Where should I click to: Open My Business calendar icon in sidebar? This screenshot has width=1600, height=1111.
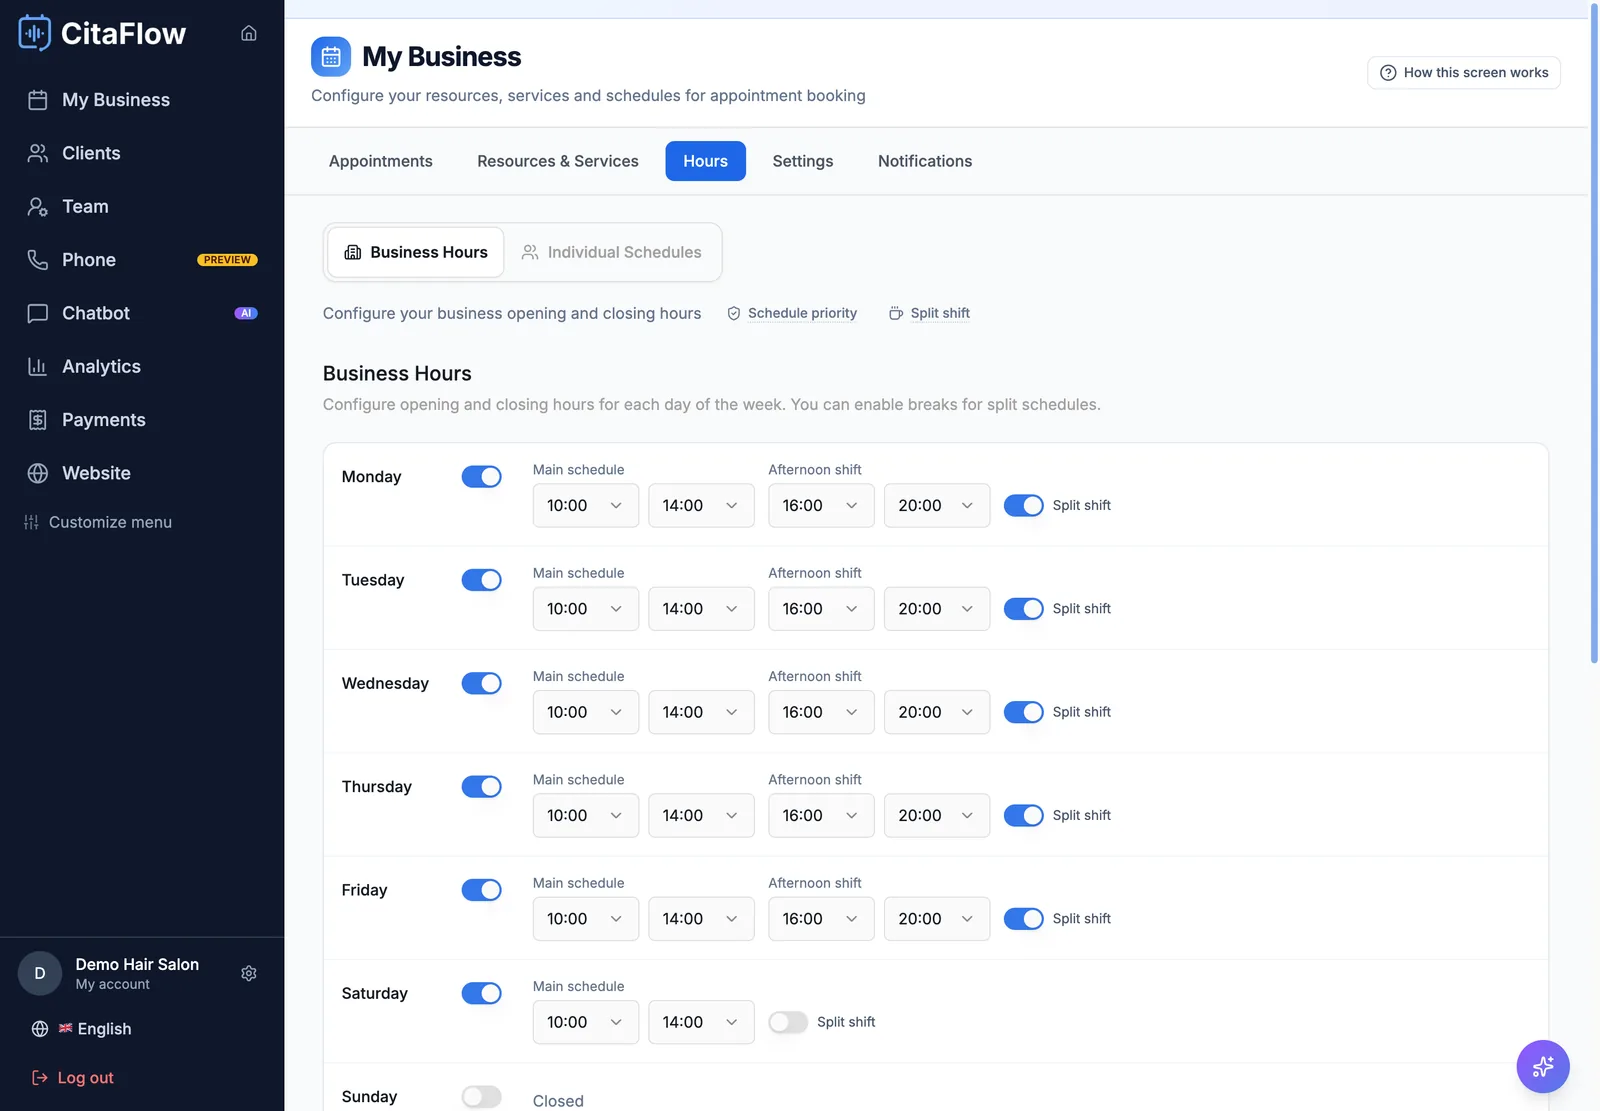[x=38, y=100]
